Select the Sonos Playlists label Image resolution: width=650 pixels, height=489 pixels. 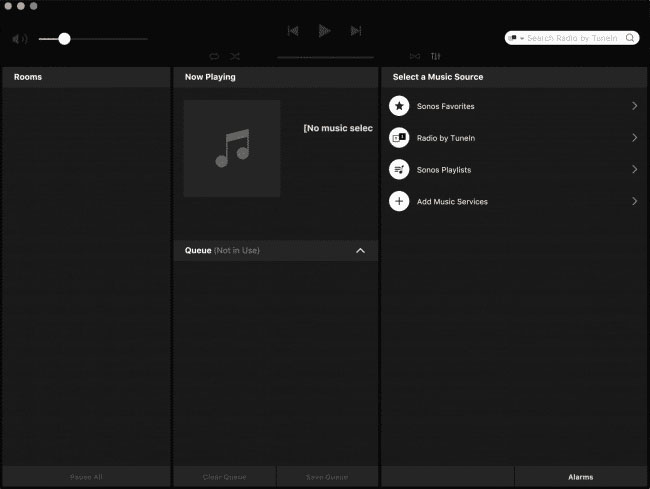443,170
